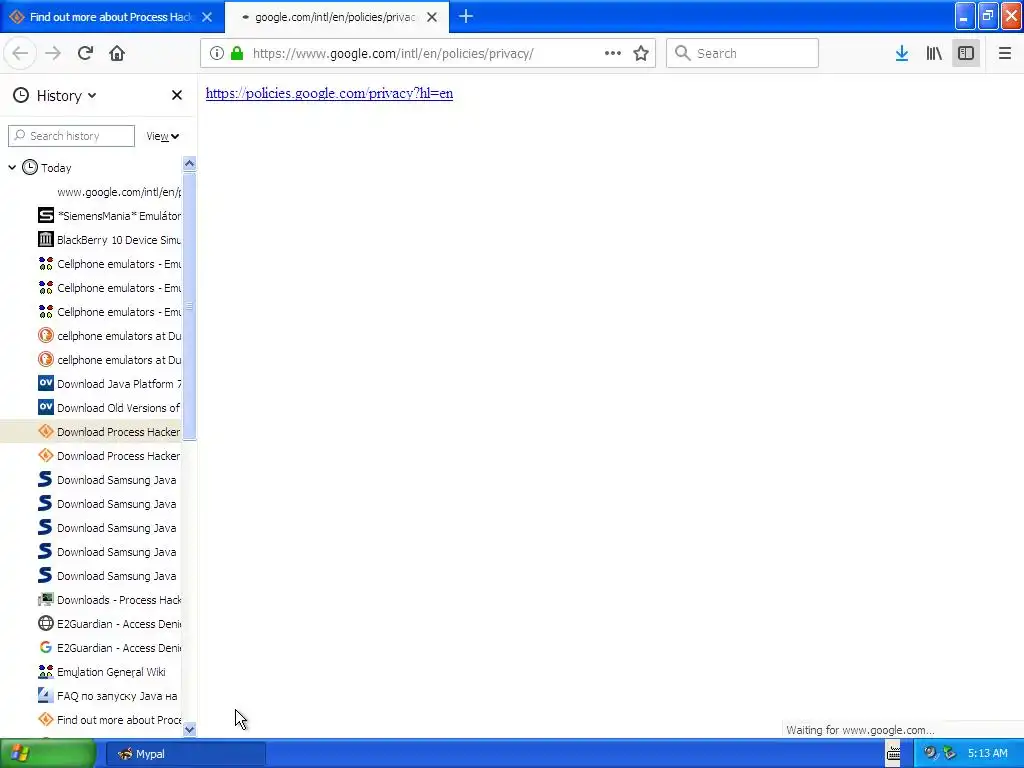Close the History sidebar
Image resolution: width=1024 pixels, height=768 pixels.
[176, 95]
